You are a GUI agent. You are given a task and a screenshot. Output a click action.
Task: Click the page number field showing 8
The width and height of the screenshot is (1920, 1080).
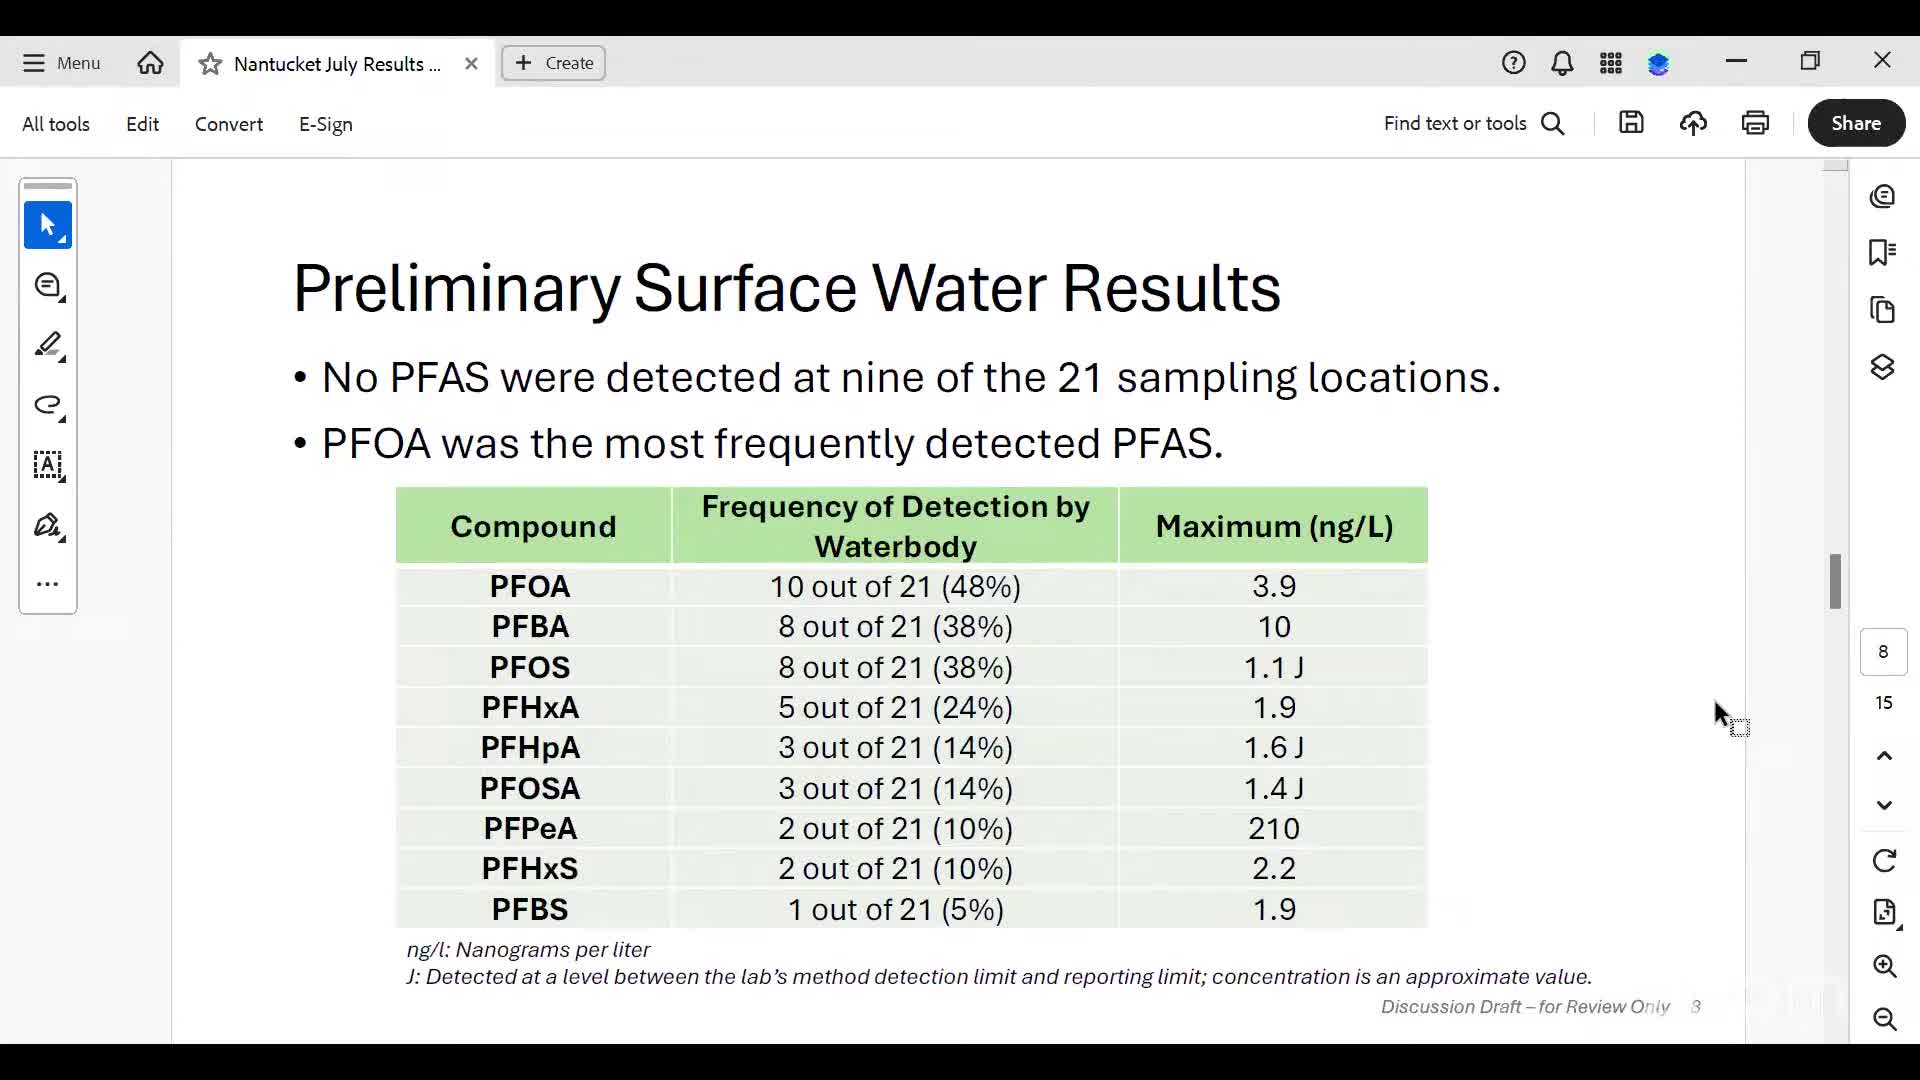tap(1884, 651)
